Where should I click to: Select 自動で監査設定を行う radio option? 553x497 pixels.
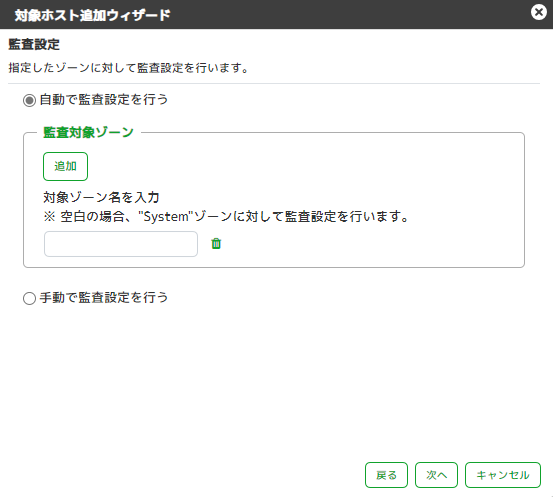[x=29, y=100]
